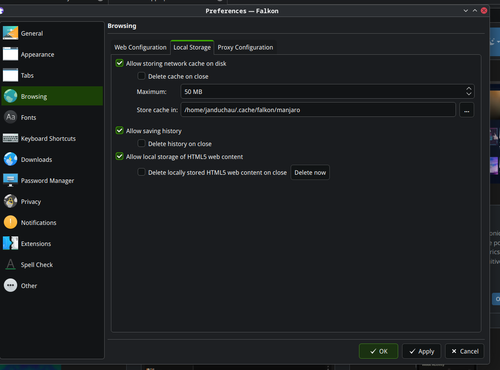Click the Extensions label in sidebar
This screenshot has height=370, width=500.
36,244
